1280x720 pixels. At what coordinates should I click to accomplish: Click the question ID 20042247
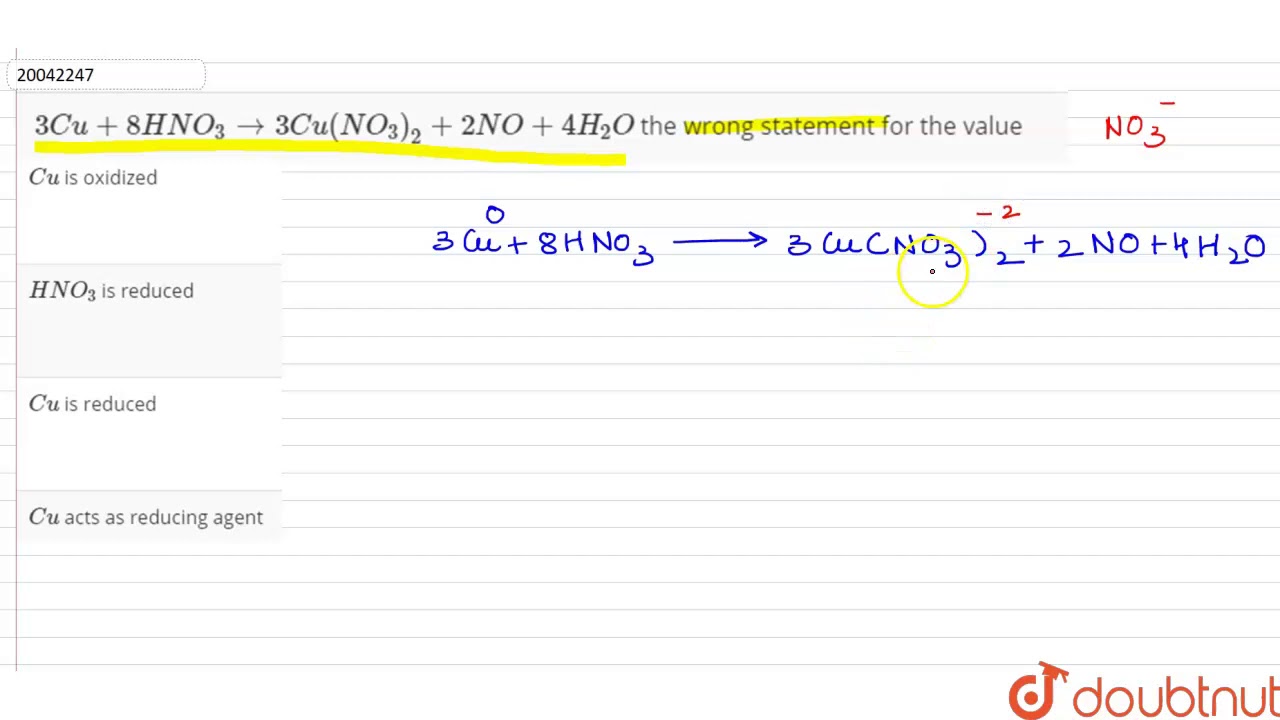(55, 75)
